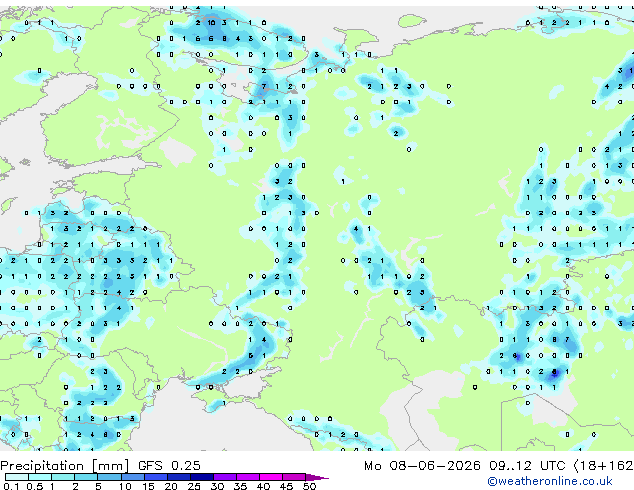Click the "09..12 UTC" time text

coord(527,466)
